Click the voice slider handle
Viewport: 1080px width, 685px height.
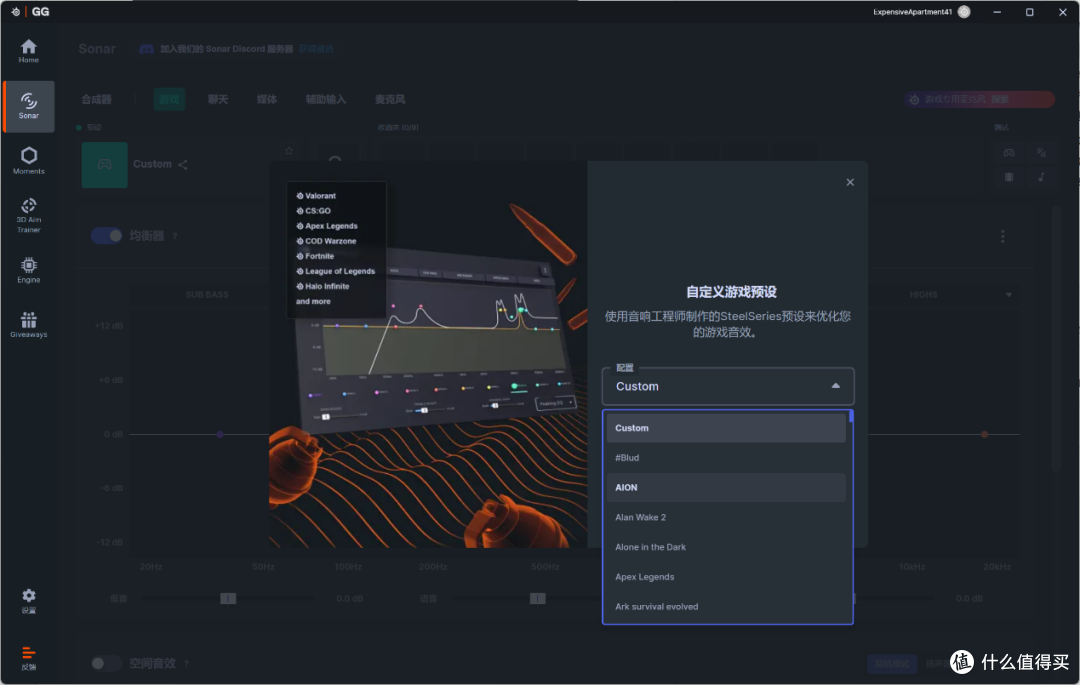pos(538,598)
